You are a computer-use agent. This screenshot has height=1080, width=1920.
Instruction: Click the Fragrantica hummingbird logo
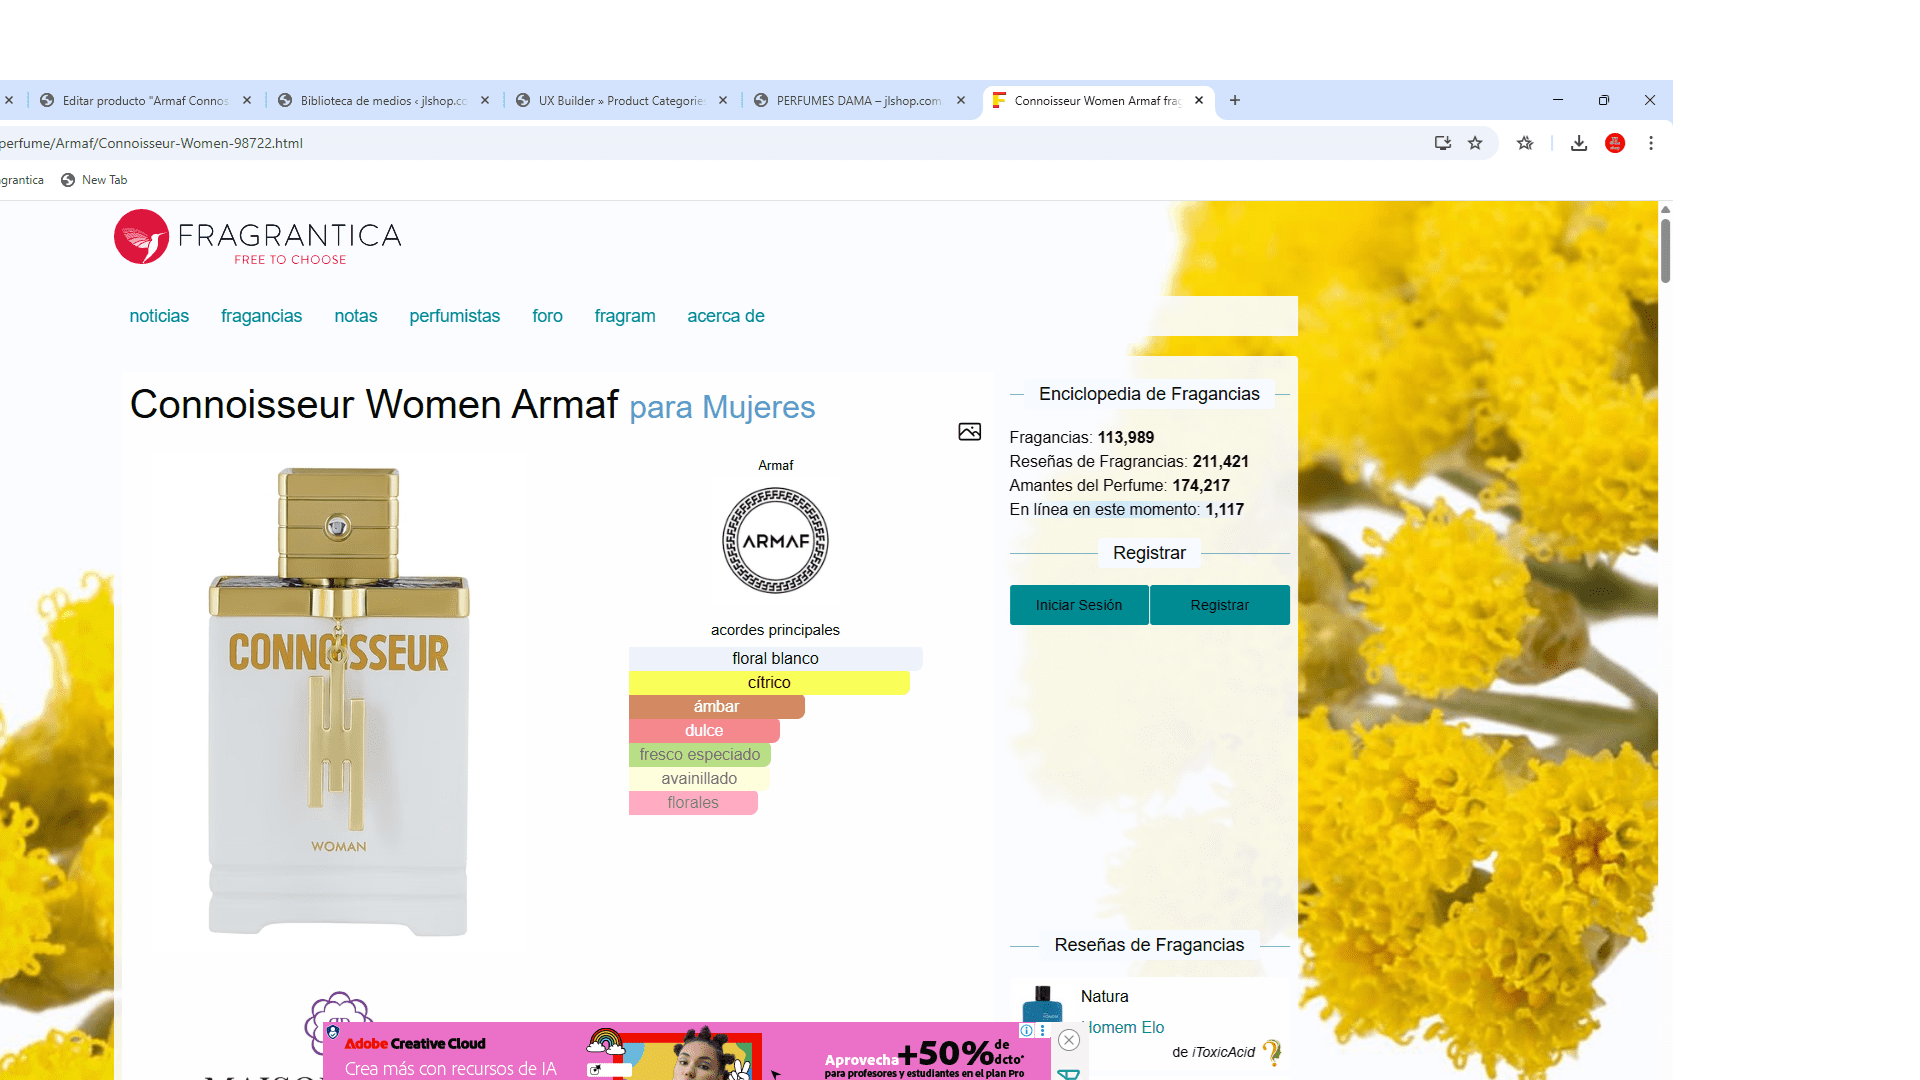(142, 237)
